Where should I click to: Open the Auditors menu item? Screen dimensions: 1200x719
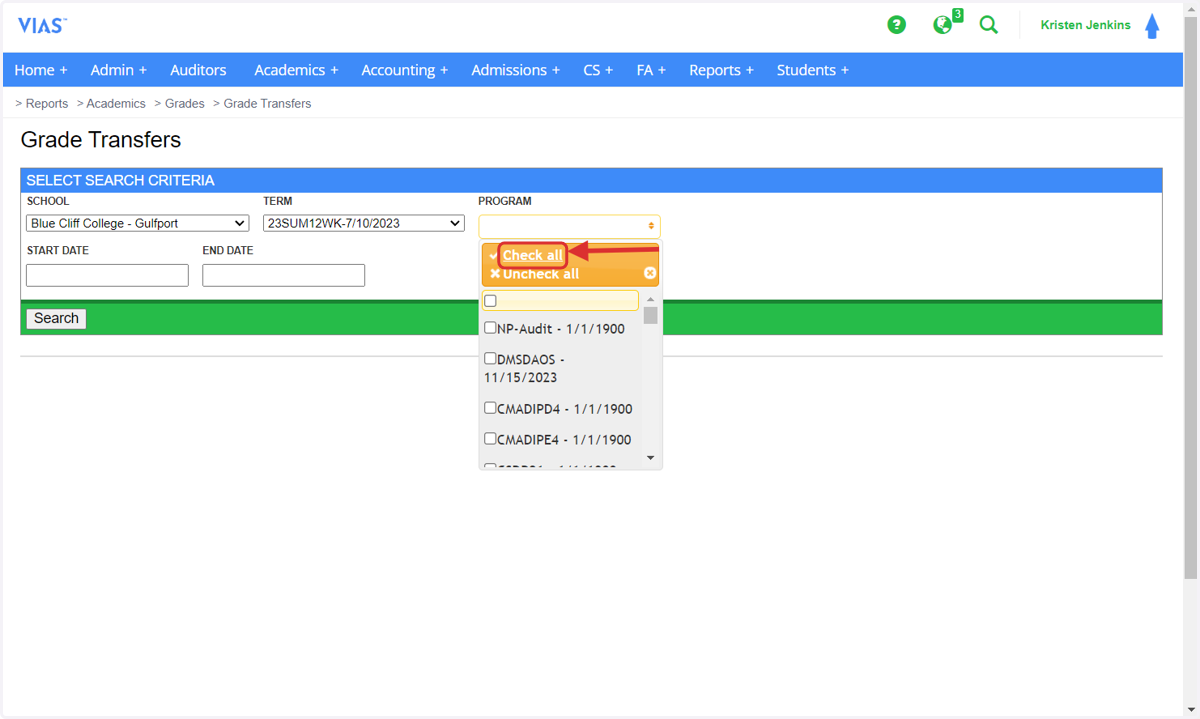pyautogui.click(x=198, y=70)
